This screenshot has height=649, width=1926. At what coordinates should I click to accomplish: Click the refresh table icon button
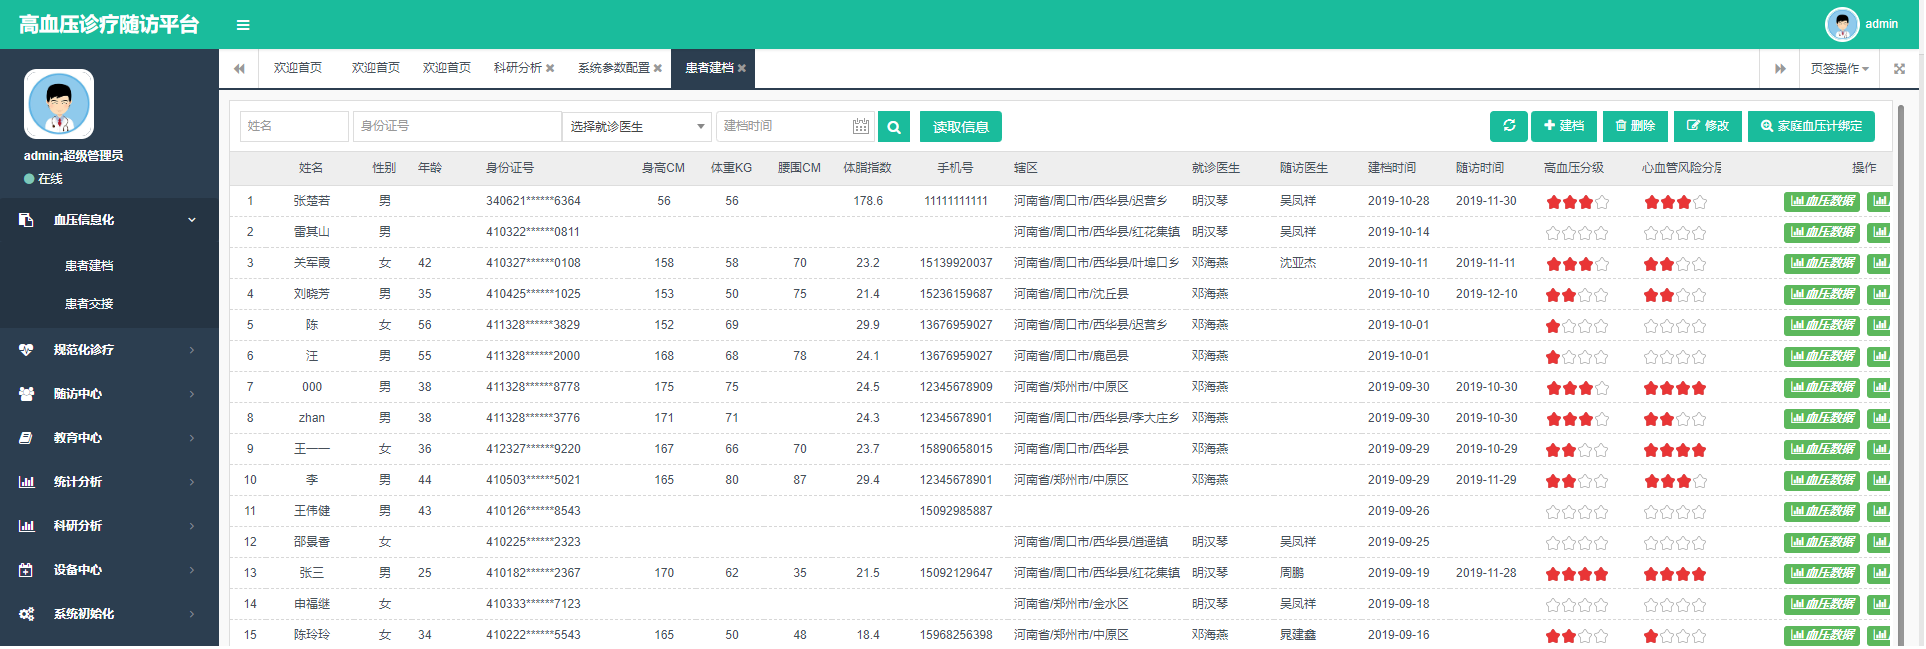1508,126
